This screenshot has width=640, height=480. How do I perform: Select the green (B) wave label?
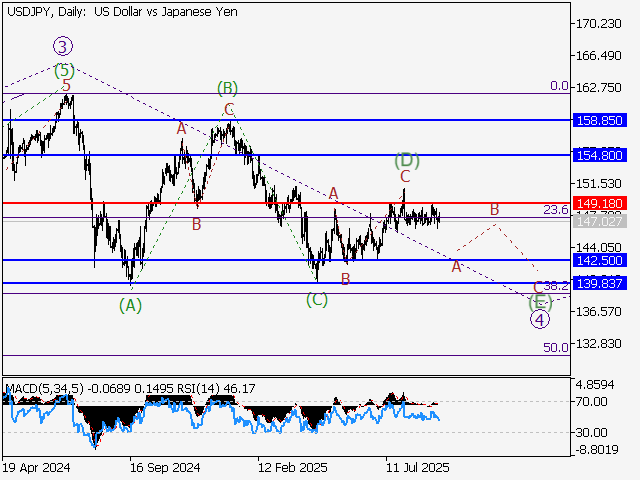point(227,88)
